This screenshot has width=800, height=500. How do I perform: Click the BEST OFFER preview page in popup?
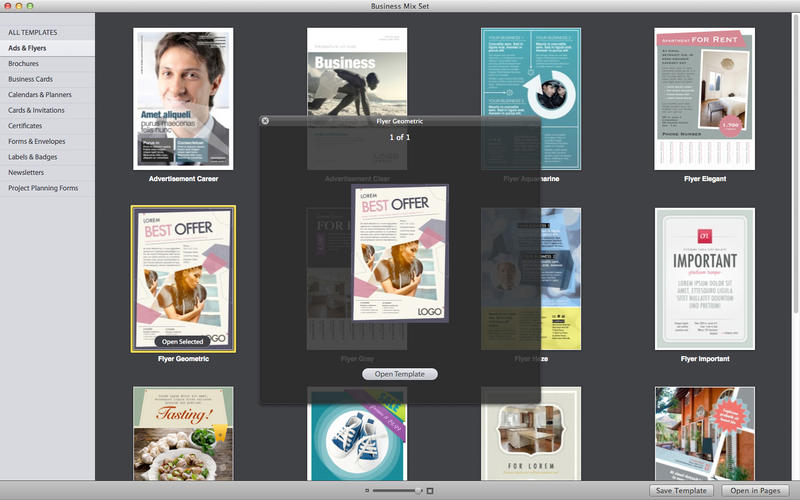click(400, 254)
